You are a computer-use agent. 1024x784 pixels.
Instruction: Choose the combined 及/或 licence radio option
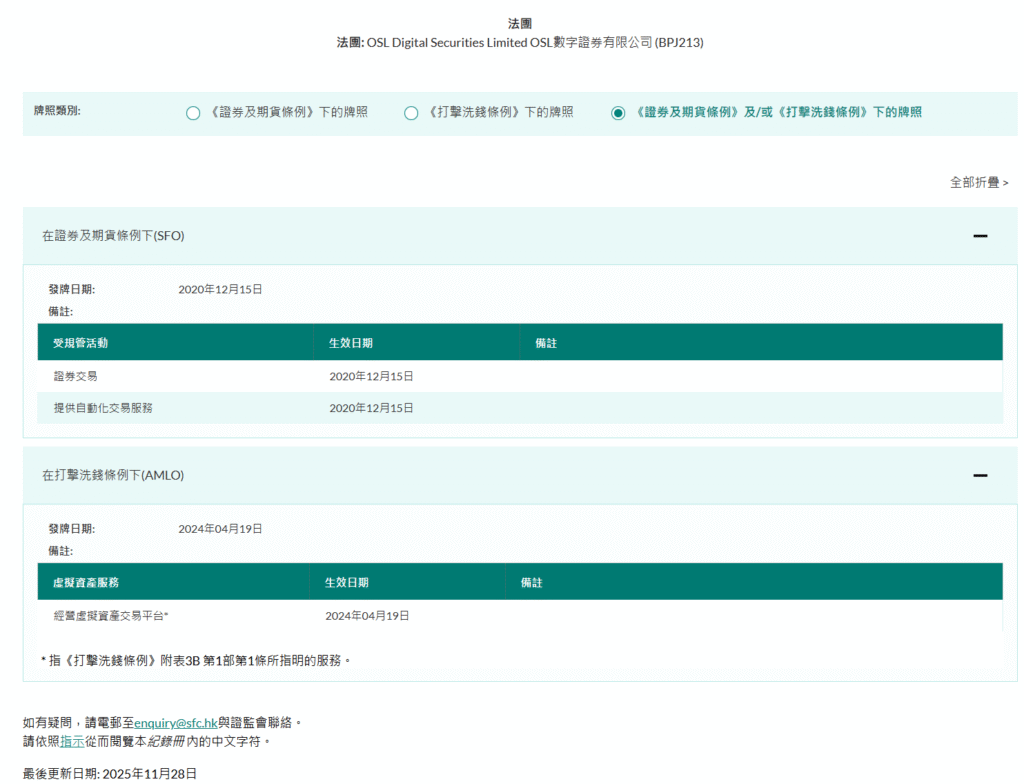[618, 113]
